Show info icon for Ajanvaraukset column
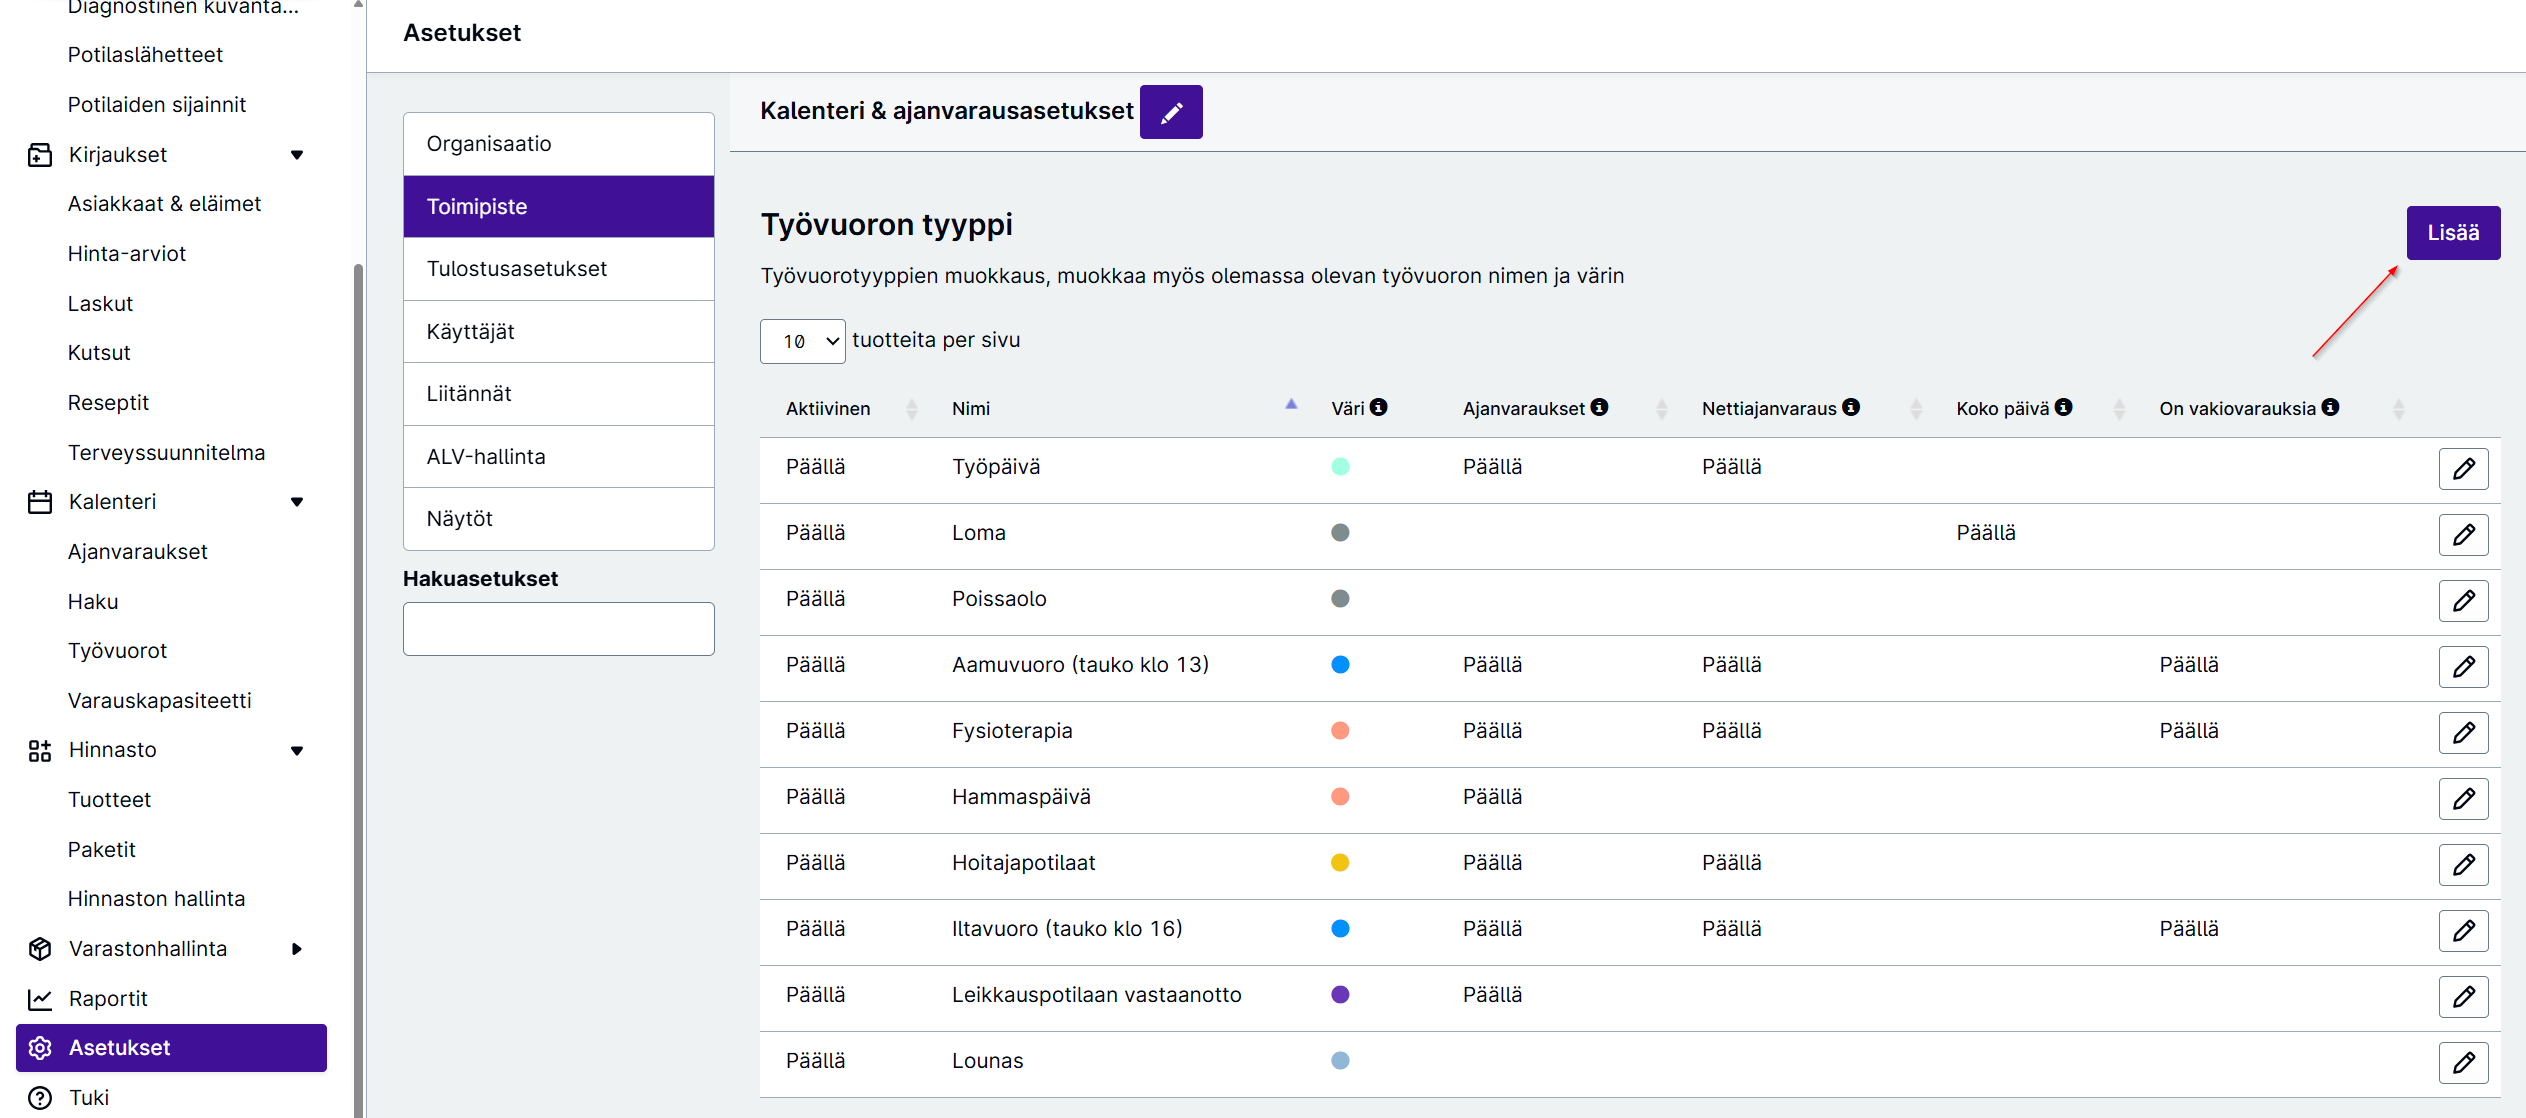Viewport: 2526px width, 1118px height. [x=1599, y=407]
